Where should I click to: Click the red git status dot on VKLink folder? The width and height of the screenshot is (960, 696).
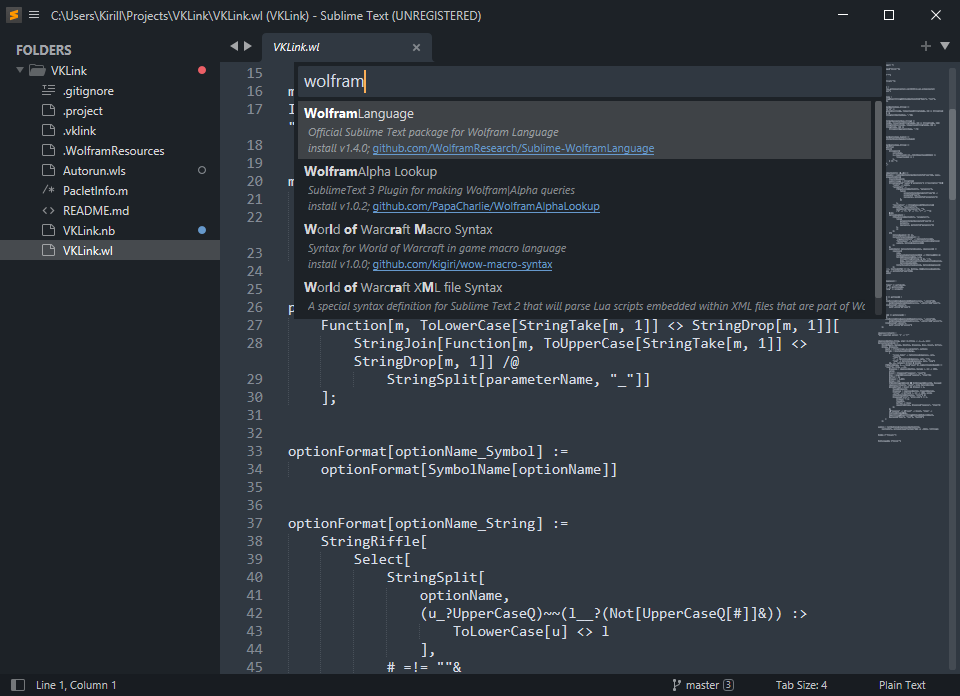[202, 70]
